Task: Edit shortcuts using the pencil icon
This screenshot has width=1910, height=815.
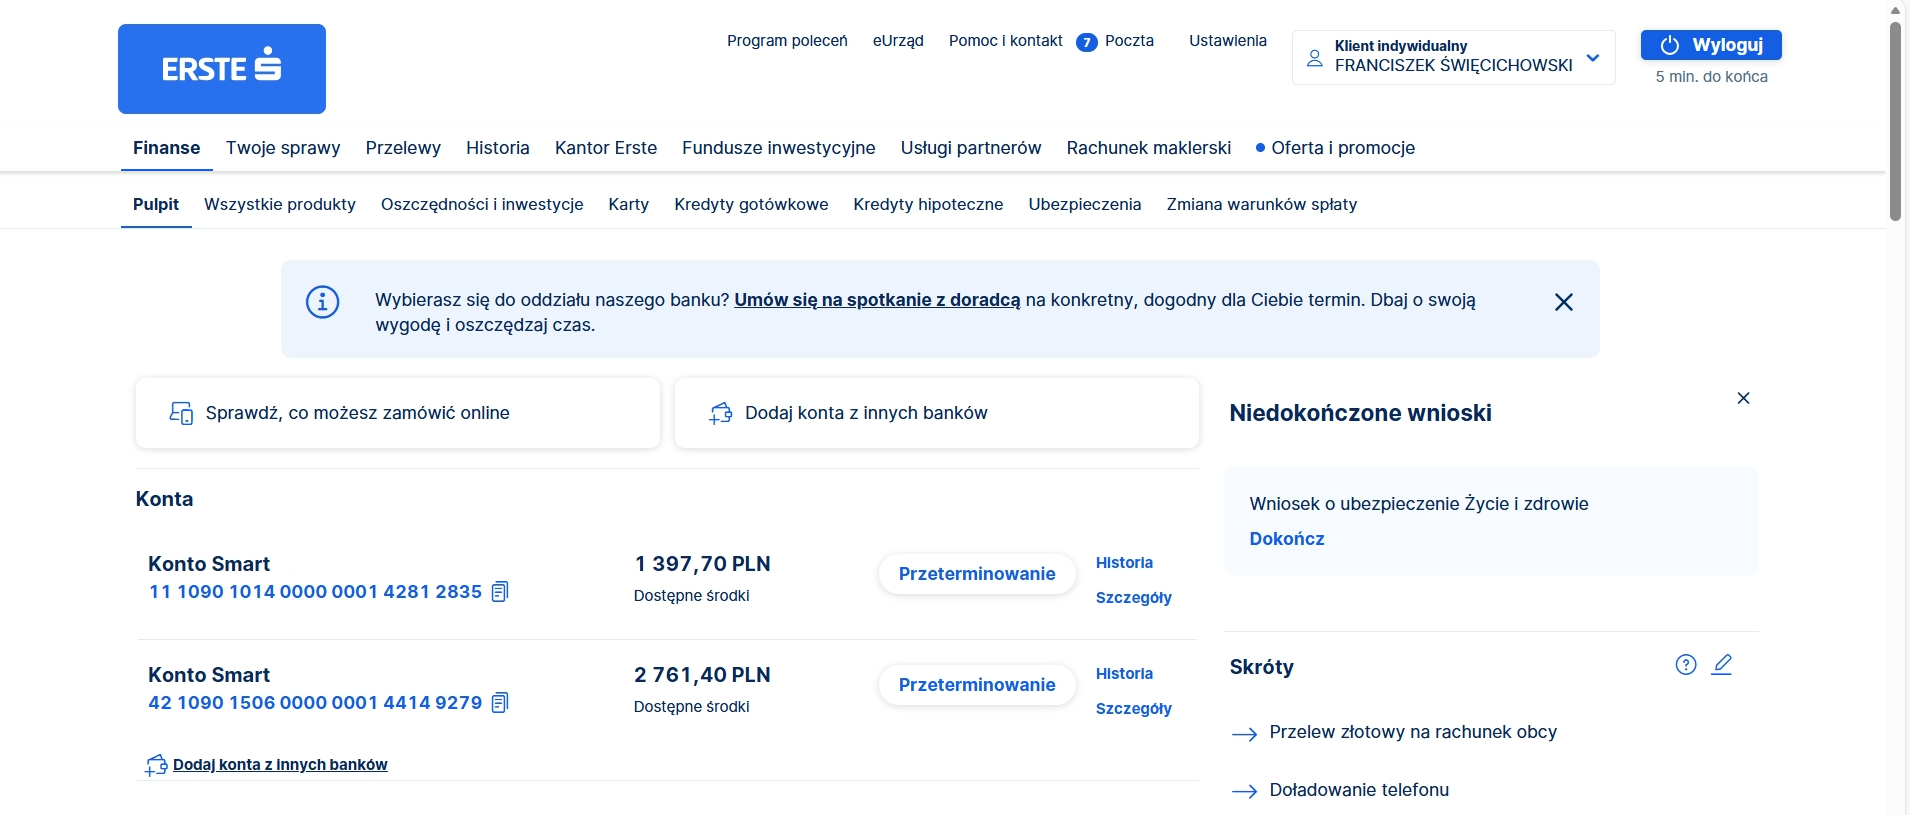Action: click(x=1723, y=663)
